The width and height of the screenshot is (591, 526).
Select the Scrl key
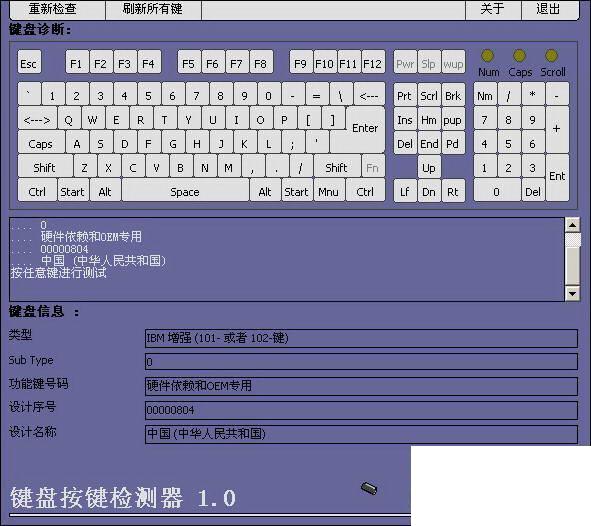[x=429, y=95]
